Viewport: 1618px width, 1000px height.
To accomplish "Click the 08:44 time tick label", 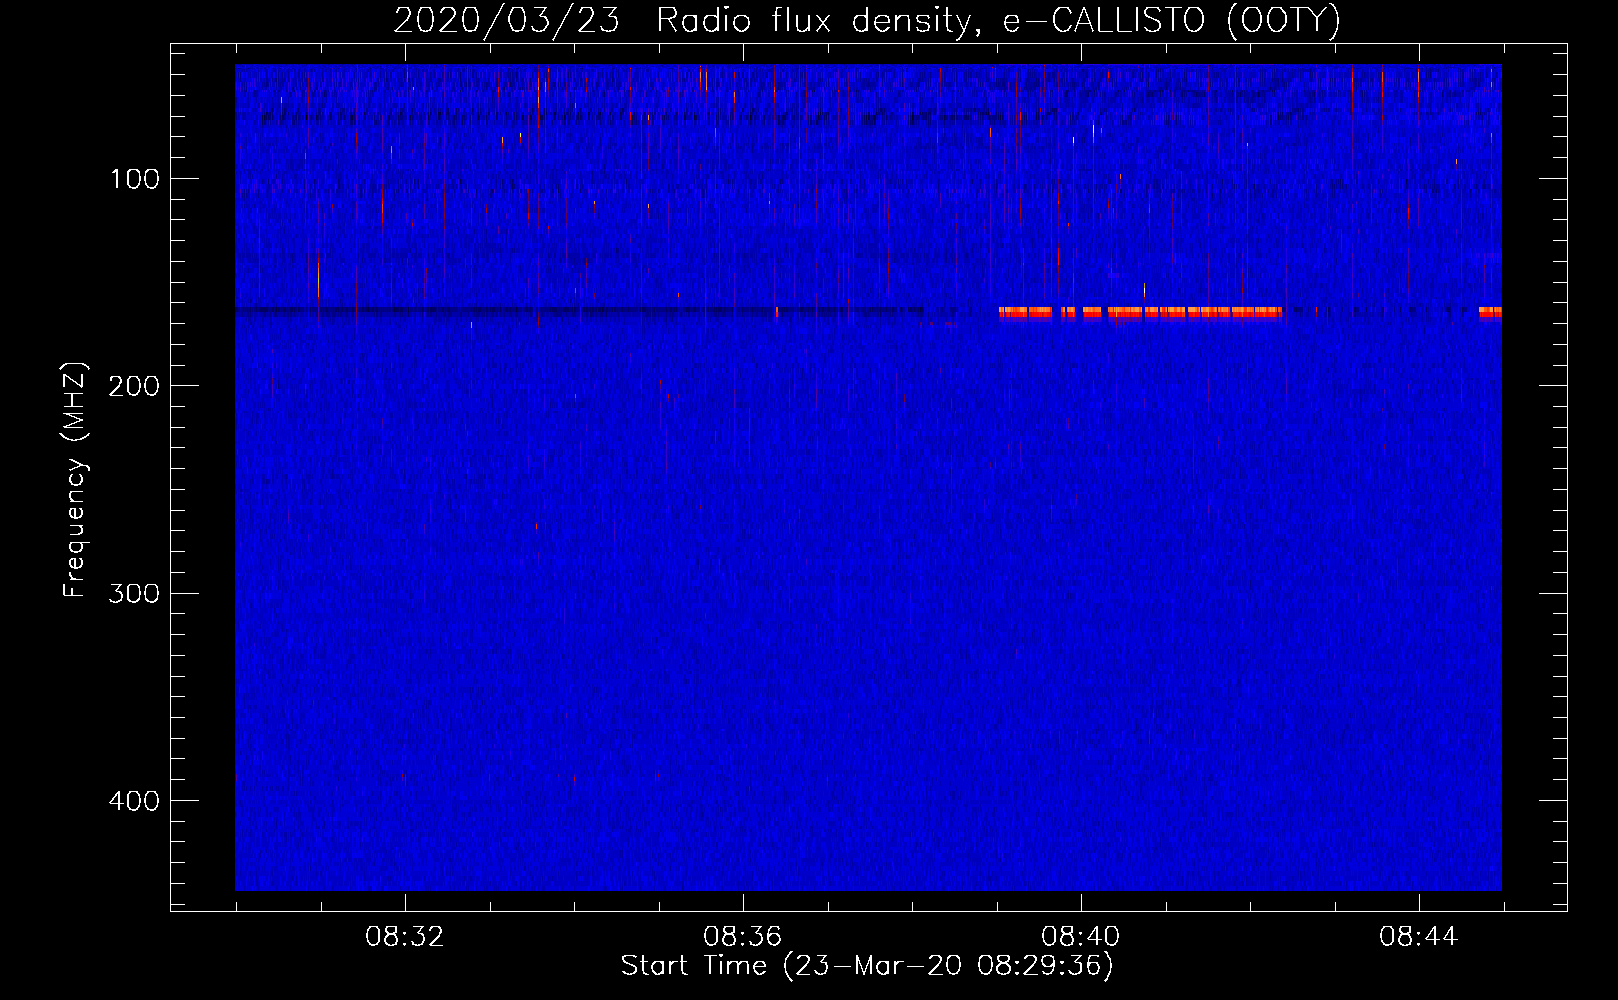I will click(1418, 937).
